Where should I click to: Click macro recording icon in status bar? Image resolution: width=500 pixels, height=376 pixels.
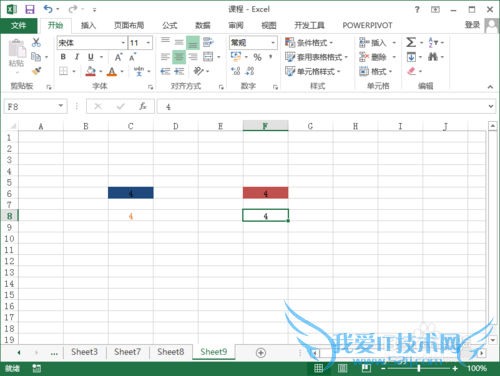[x=36, y=368]
